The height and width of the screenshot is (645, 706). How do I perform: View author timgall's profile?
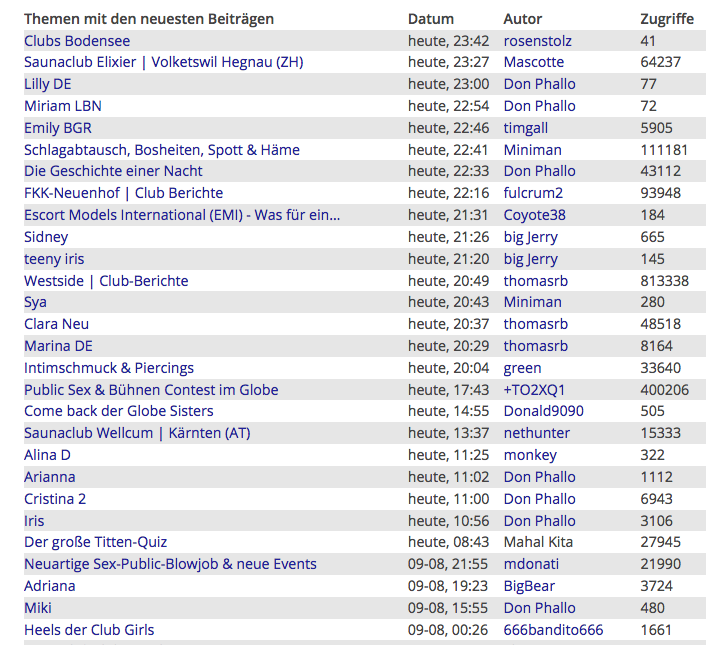[525, 128]
